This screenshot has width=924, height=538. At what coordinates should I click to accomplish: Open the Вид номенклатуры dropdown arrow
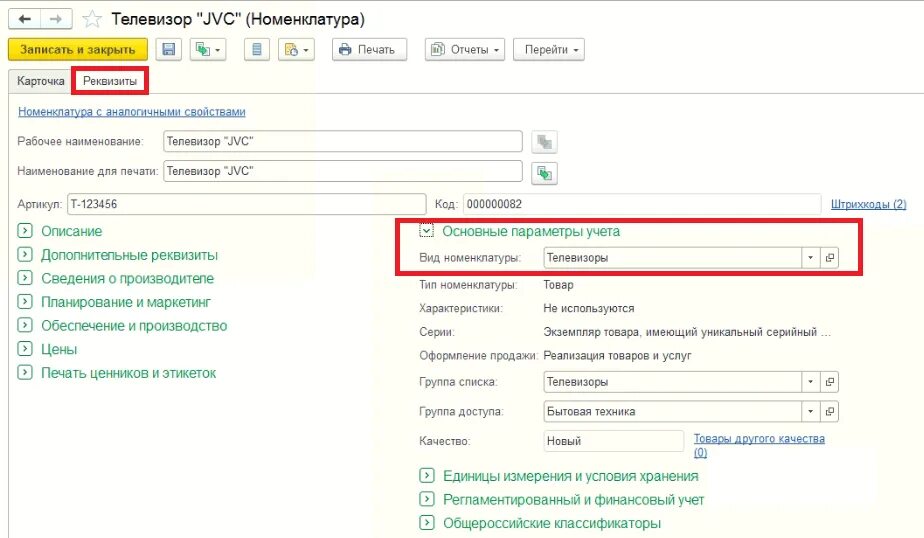(x=810, y=258)
